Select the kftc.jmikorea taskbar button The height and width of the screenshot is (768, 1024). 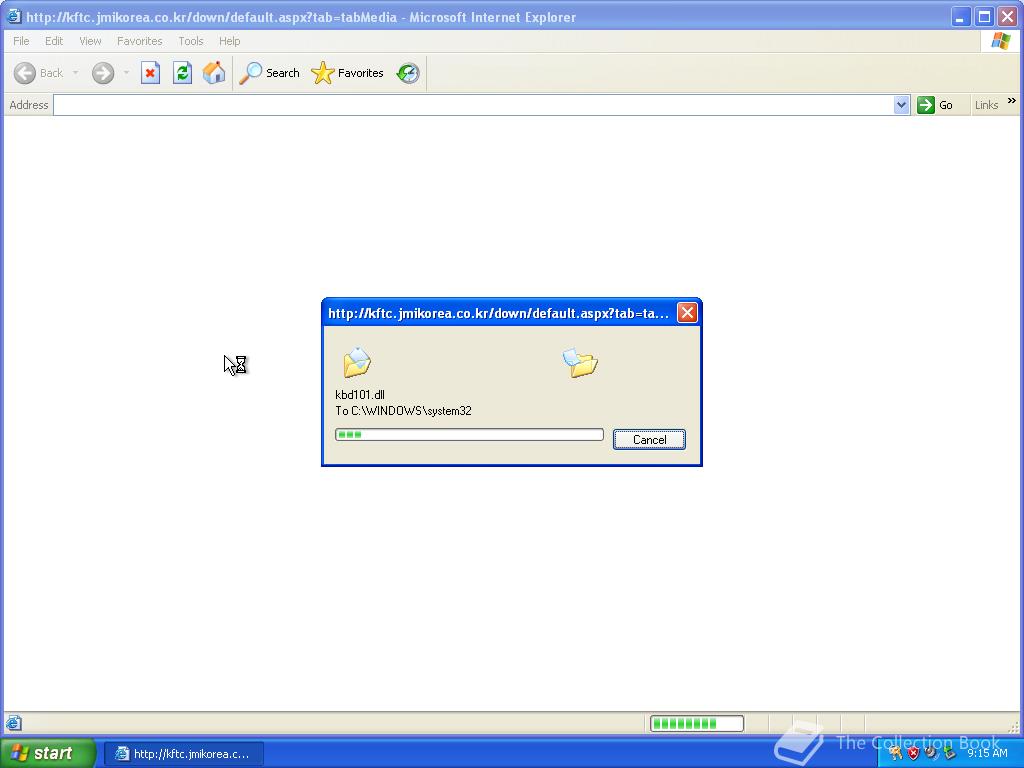tap(184, 754)
